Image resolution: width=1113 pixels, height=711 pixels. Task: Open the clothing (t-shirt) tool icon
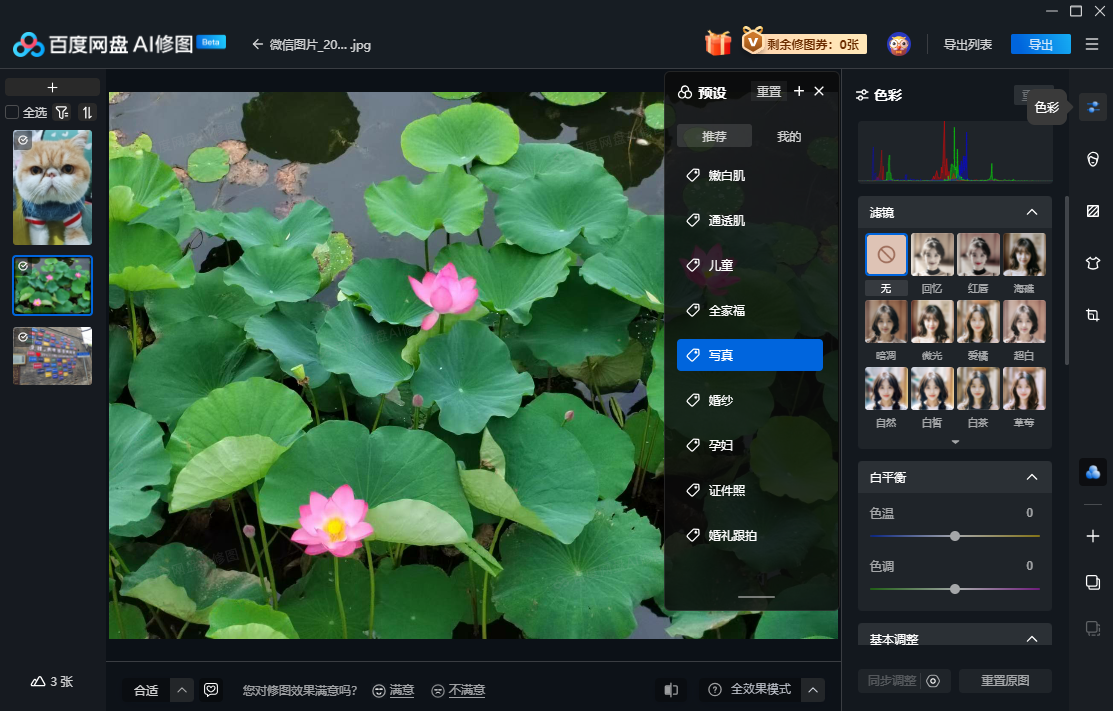(x=1092, y=263)
